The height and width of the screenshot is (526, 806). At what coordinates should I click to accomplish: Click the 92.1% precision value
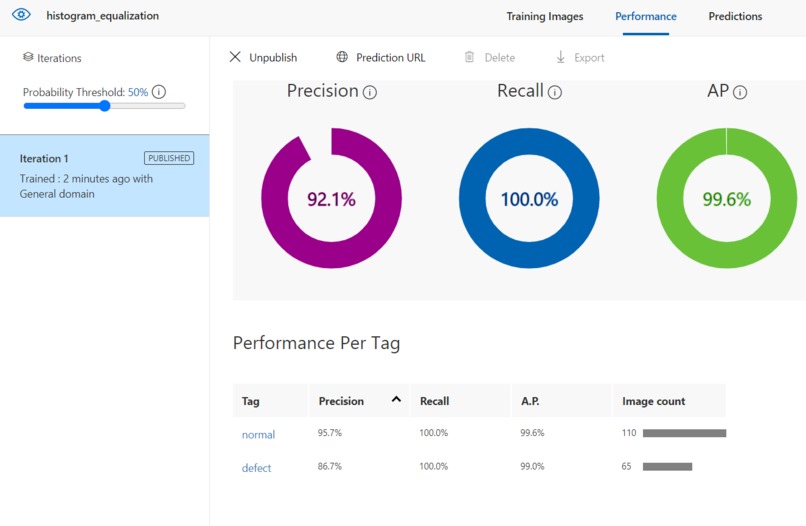(331, 199)
